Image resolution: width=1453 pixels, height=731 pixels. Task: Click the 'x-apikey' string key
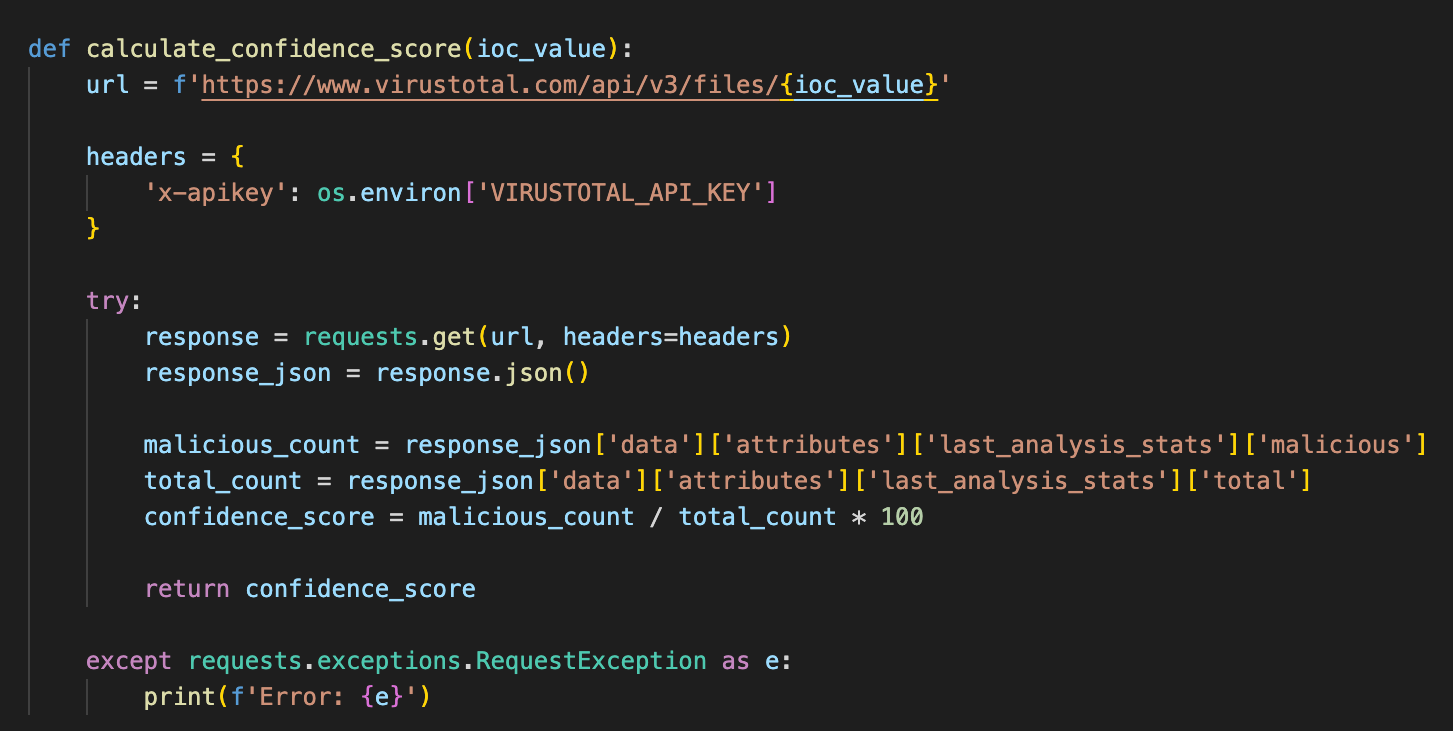tap(216, 193)
